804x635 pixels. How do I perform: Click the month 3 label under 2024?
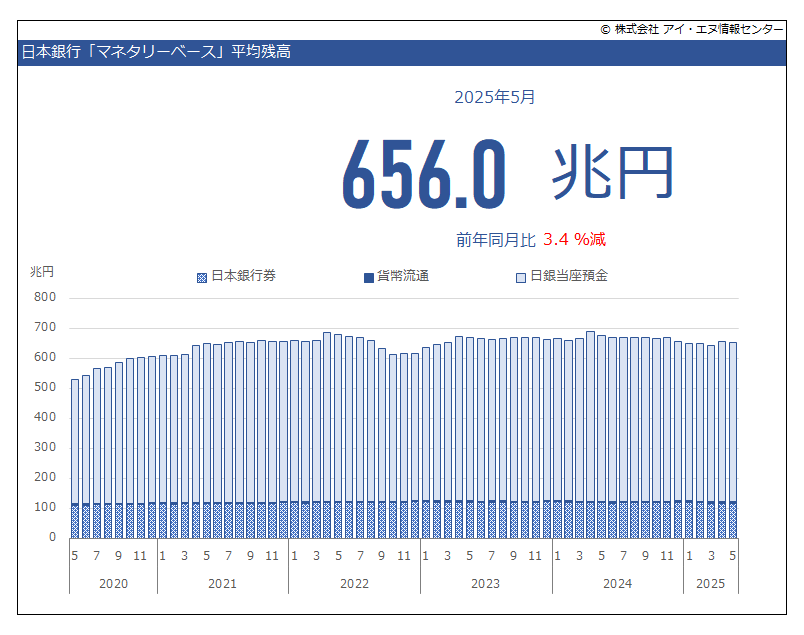579,555
